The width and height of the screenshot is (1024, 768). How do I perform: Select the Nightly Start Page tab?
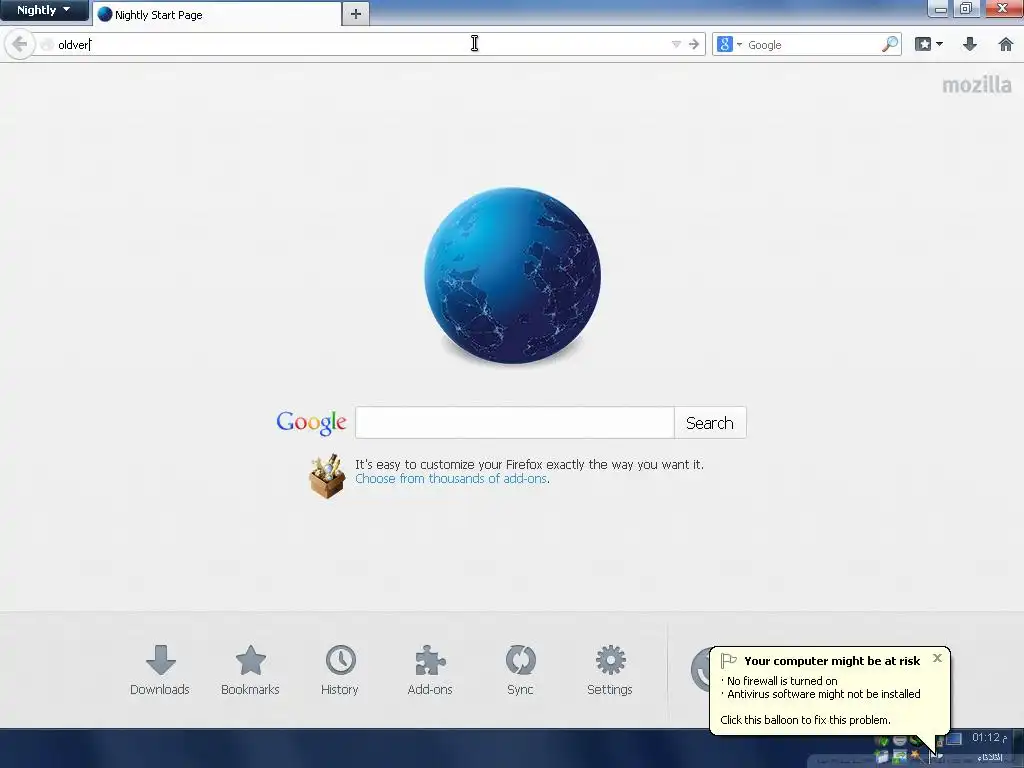[x=217, y=14]
